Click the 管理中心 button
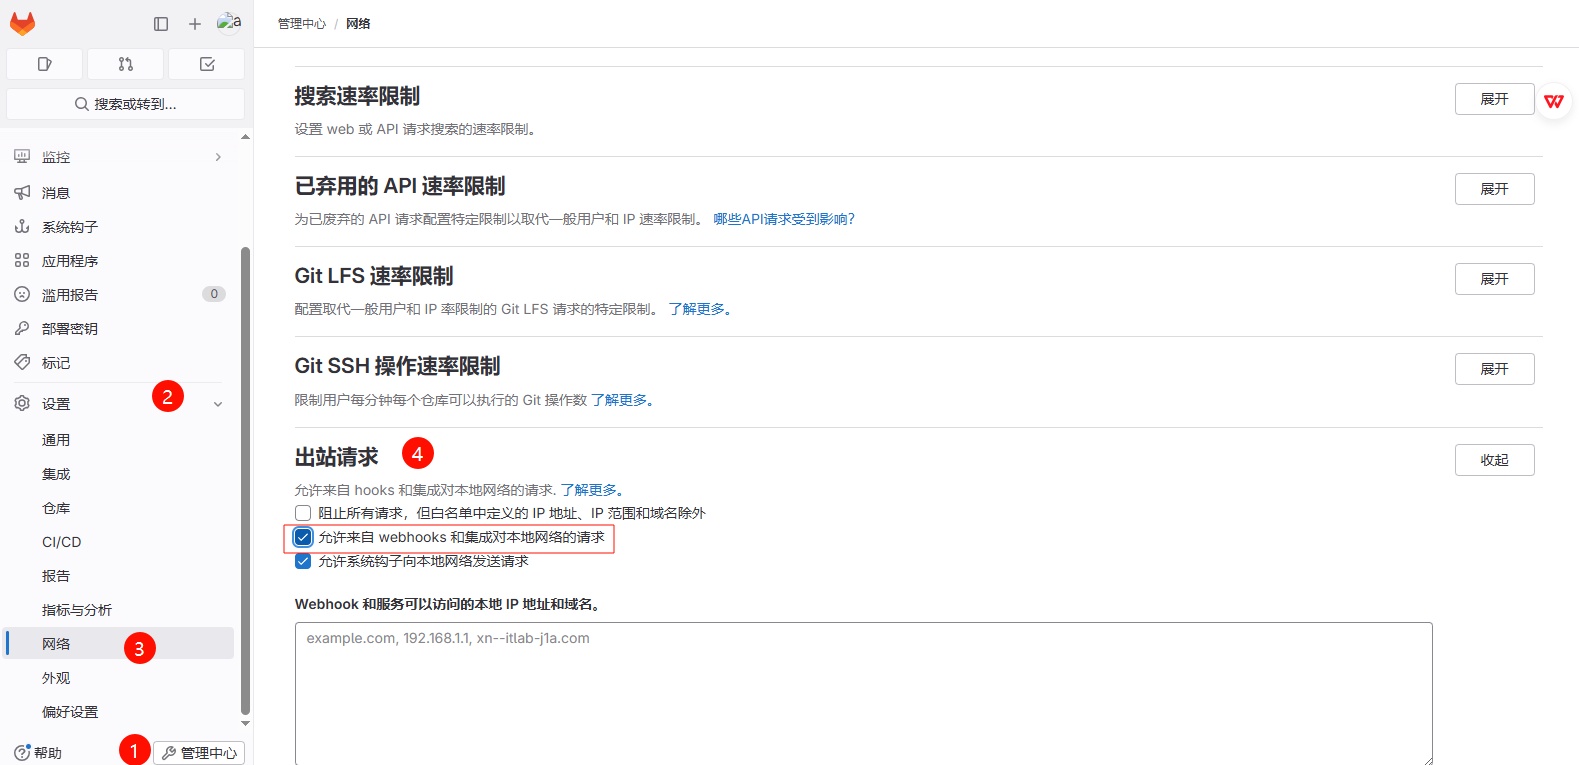This screenshot has width=1579, height=765. pyautogui.click(x=199, y=752)
